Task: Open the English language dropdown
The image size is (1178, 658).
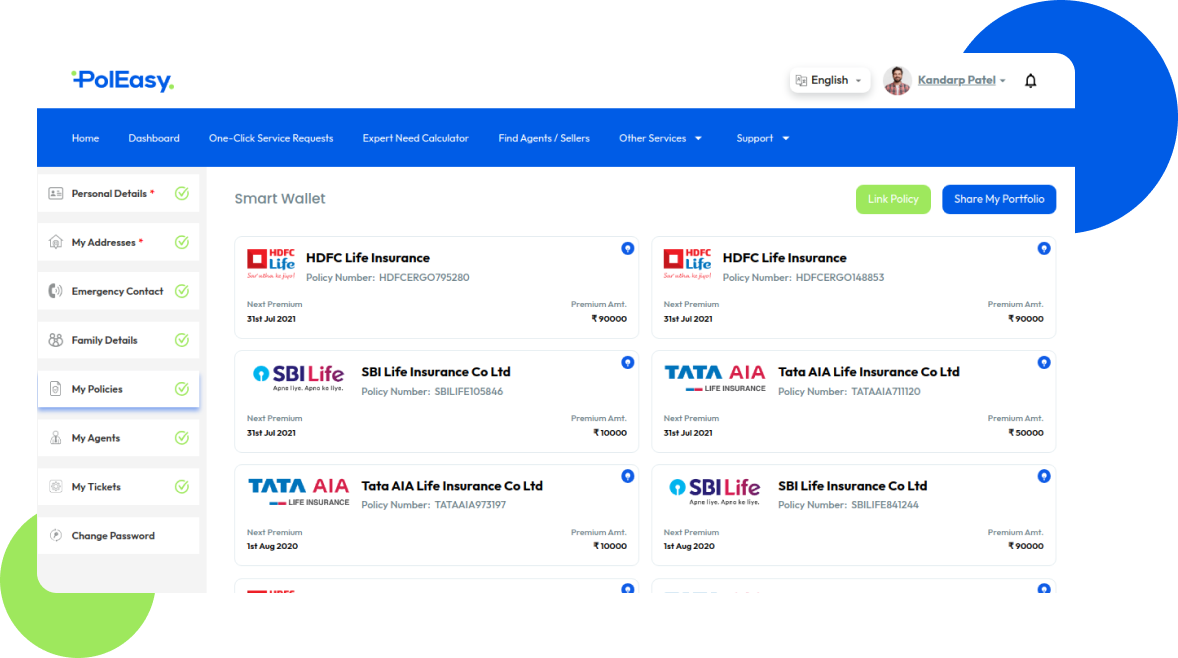Action: (830, 80)
